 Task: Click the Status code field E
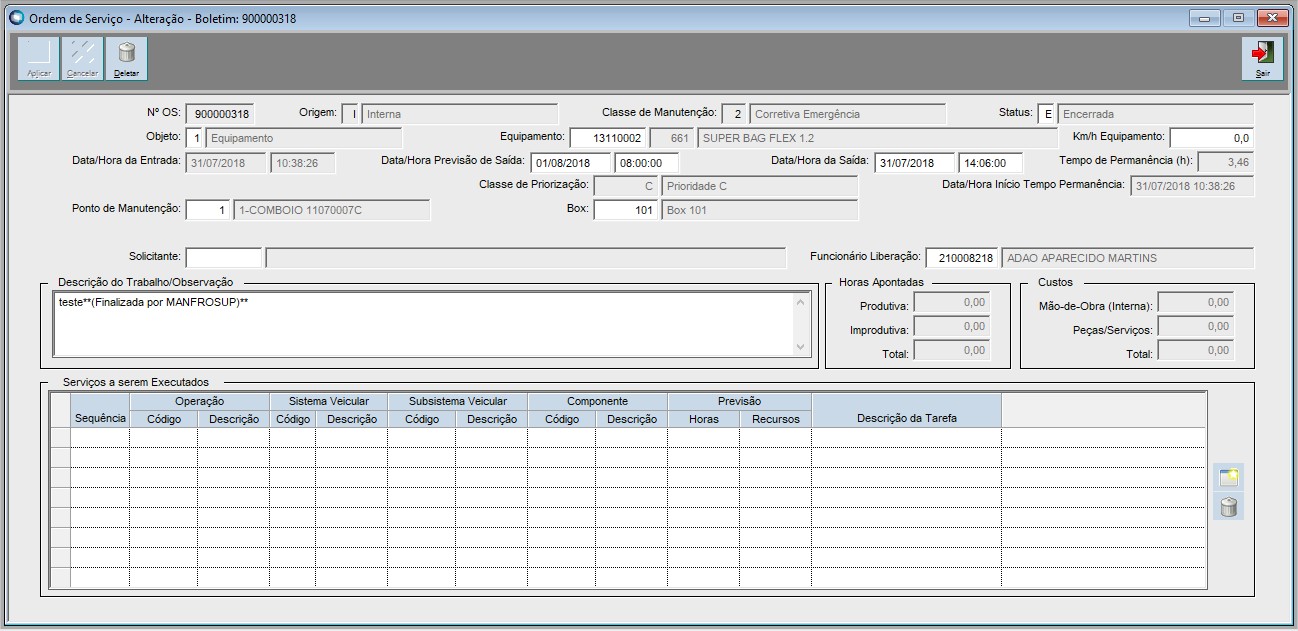pos(1046,114)
